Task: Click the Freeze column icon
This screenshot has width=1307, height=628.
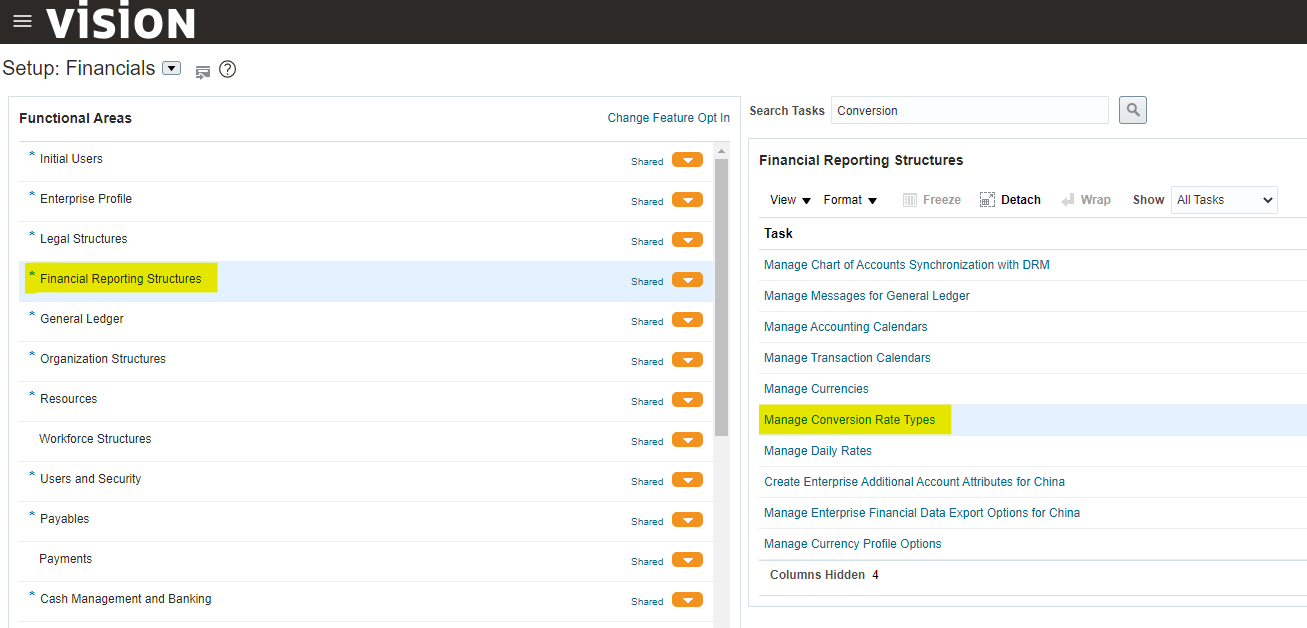Action: (x=910, y=200)
